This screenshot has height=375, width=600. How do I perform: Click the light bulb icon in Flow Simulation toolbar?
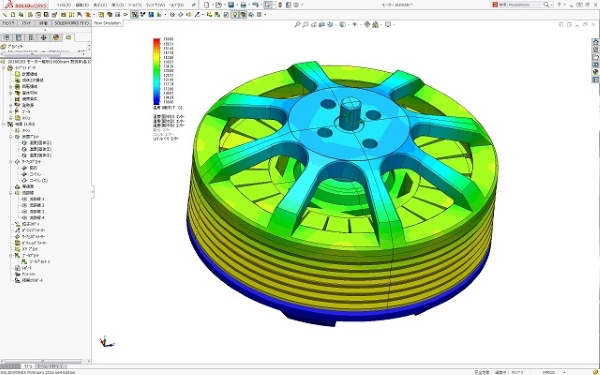point(235,15)
